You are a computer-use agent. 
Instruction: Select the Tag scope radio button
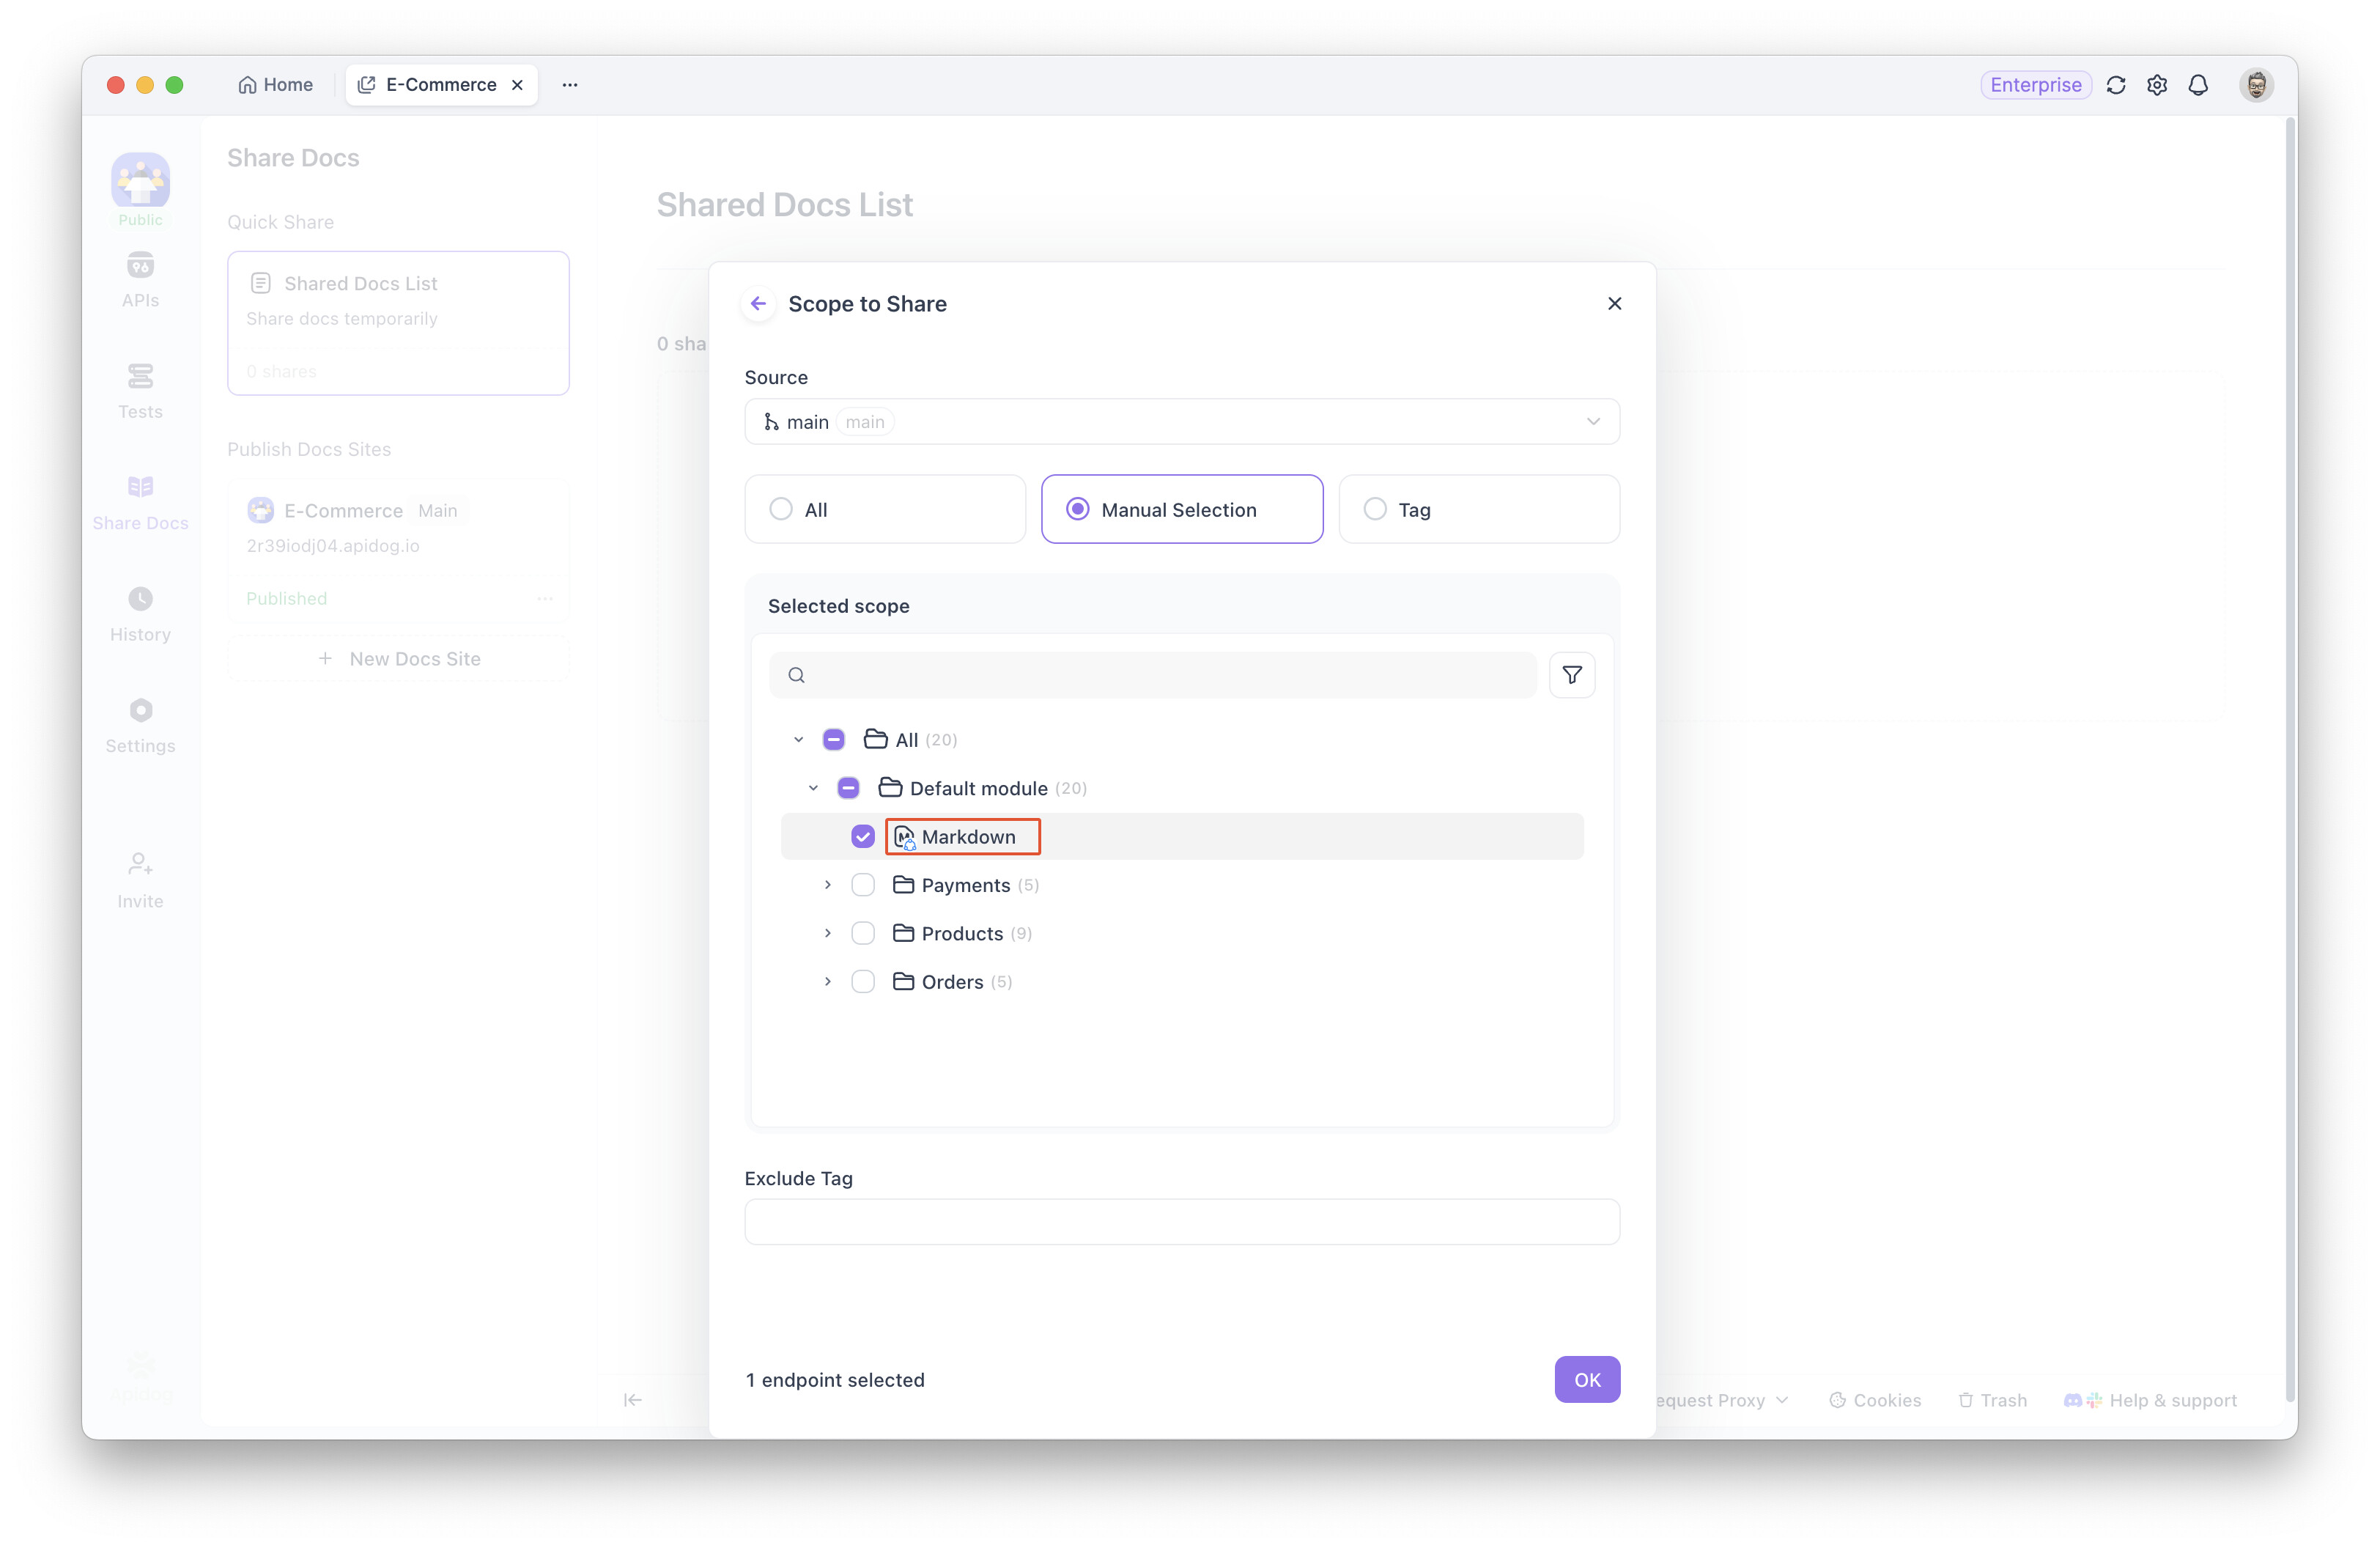[1375, 509]
